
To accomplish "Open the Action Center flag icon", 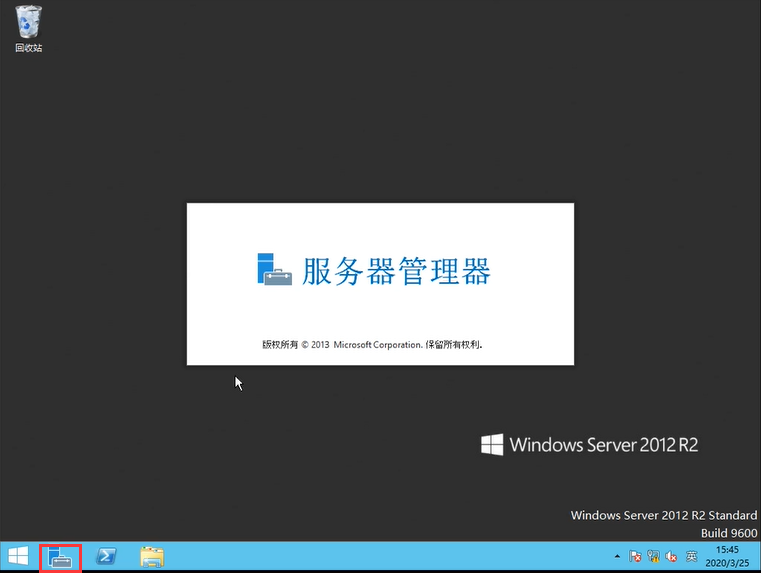I will pos(635,556).
